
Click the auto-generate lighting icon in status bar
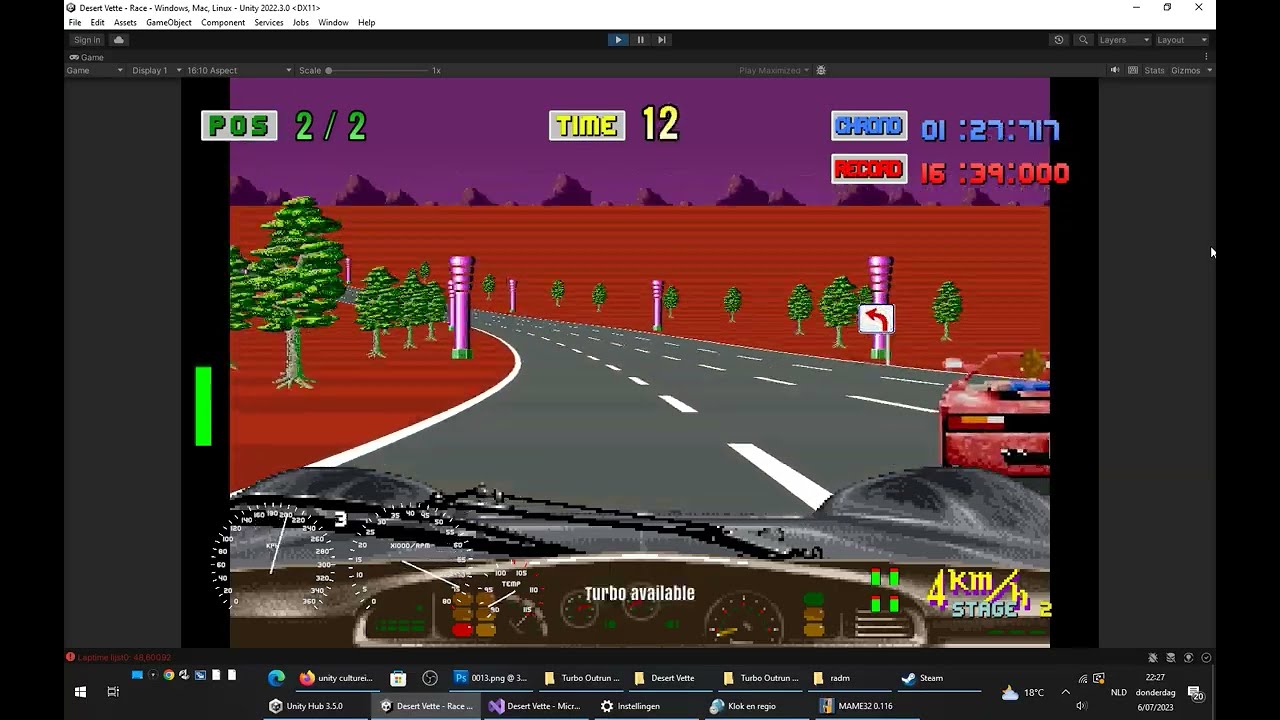coord(1189,657)
